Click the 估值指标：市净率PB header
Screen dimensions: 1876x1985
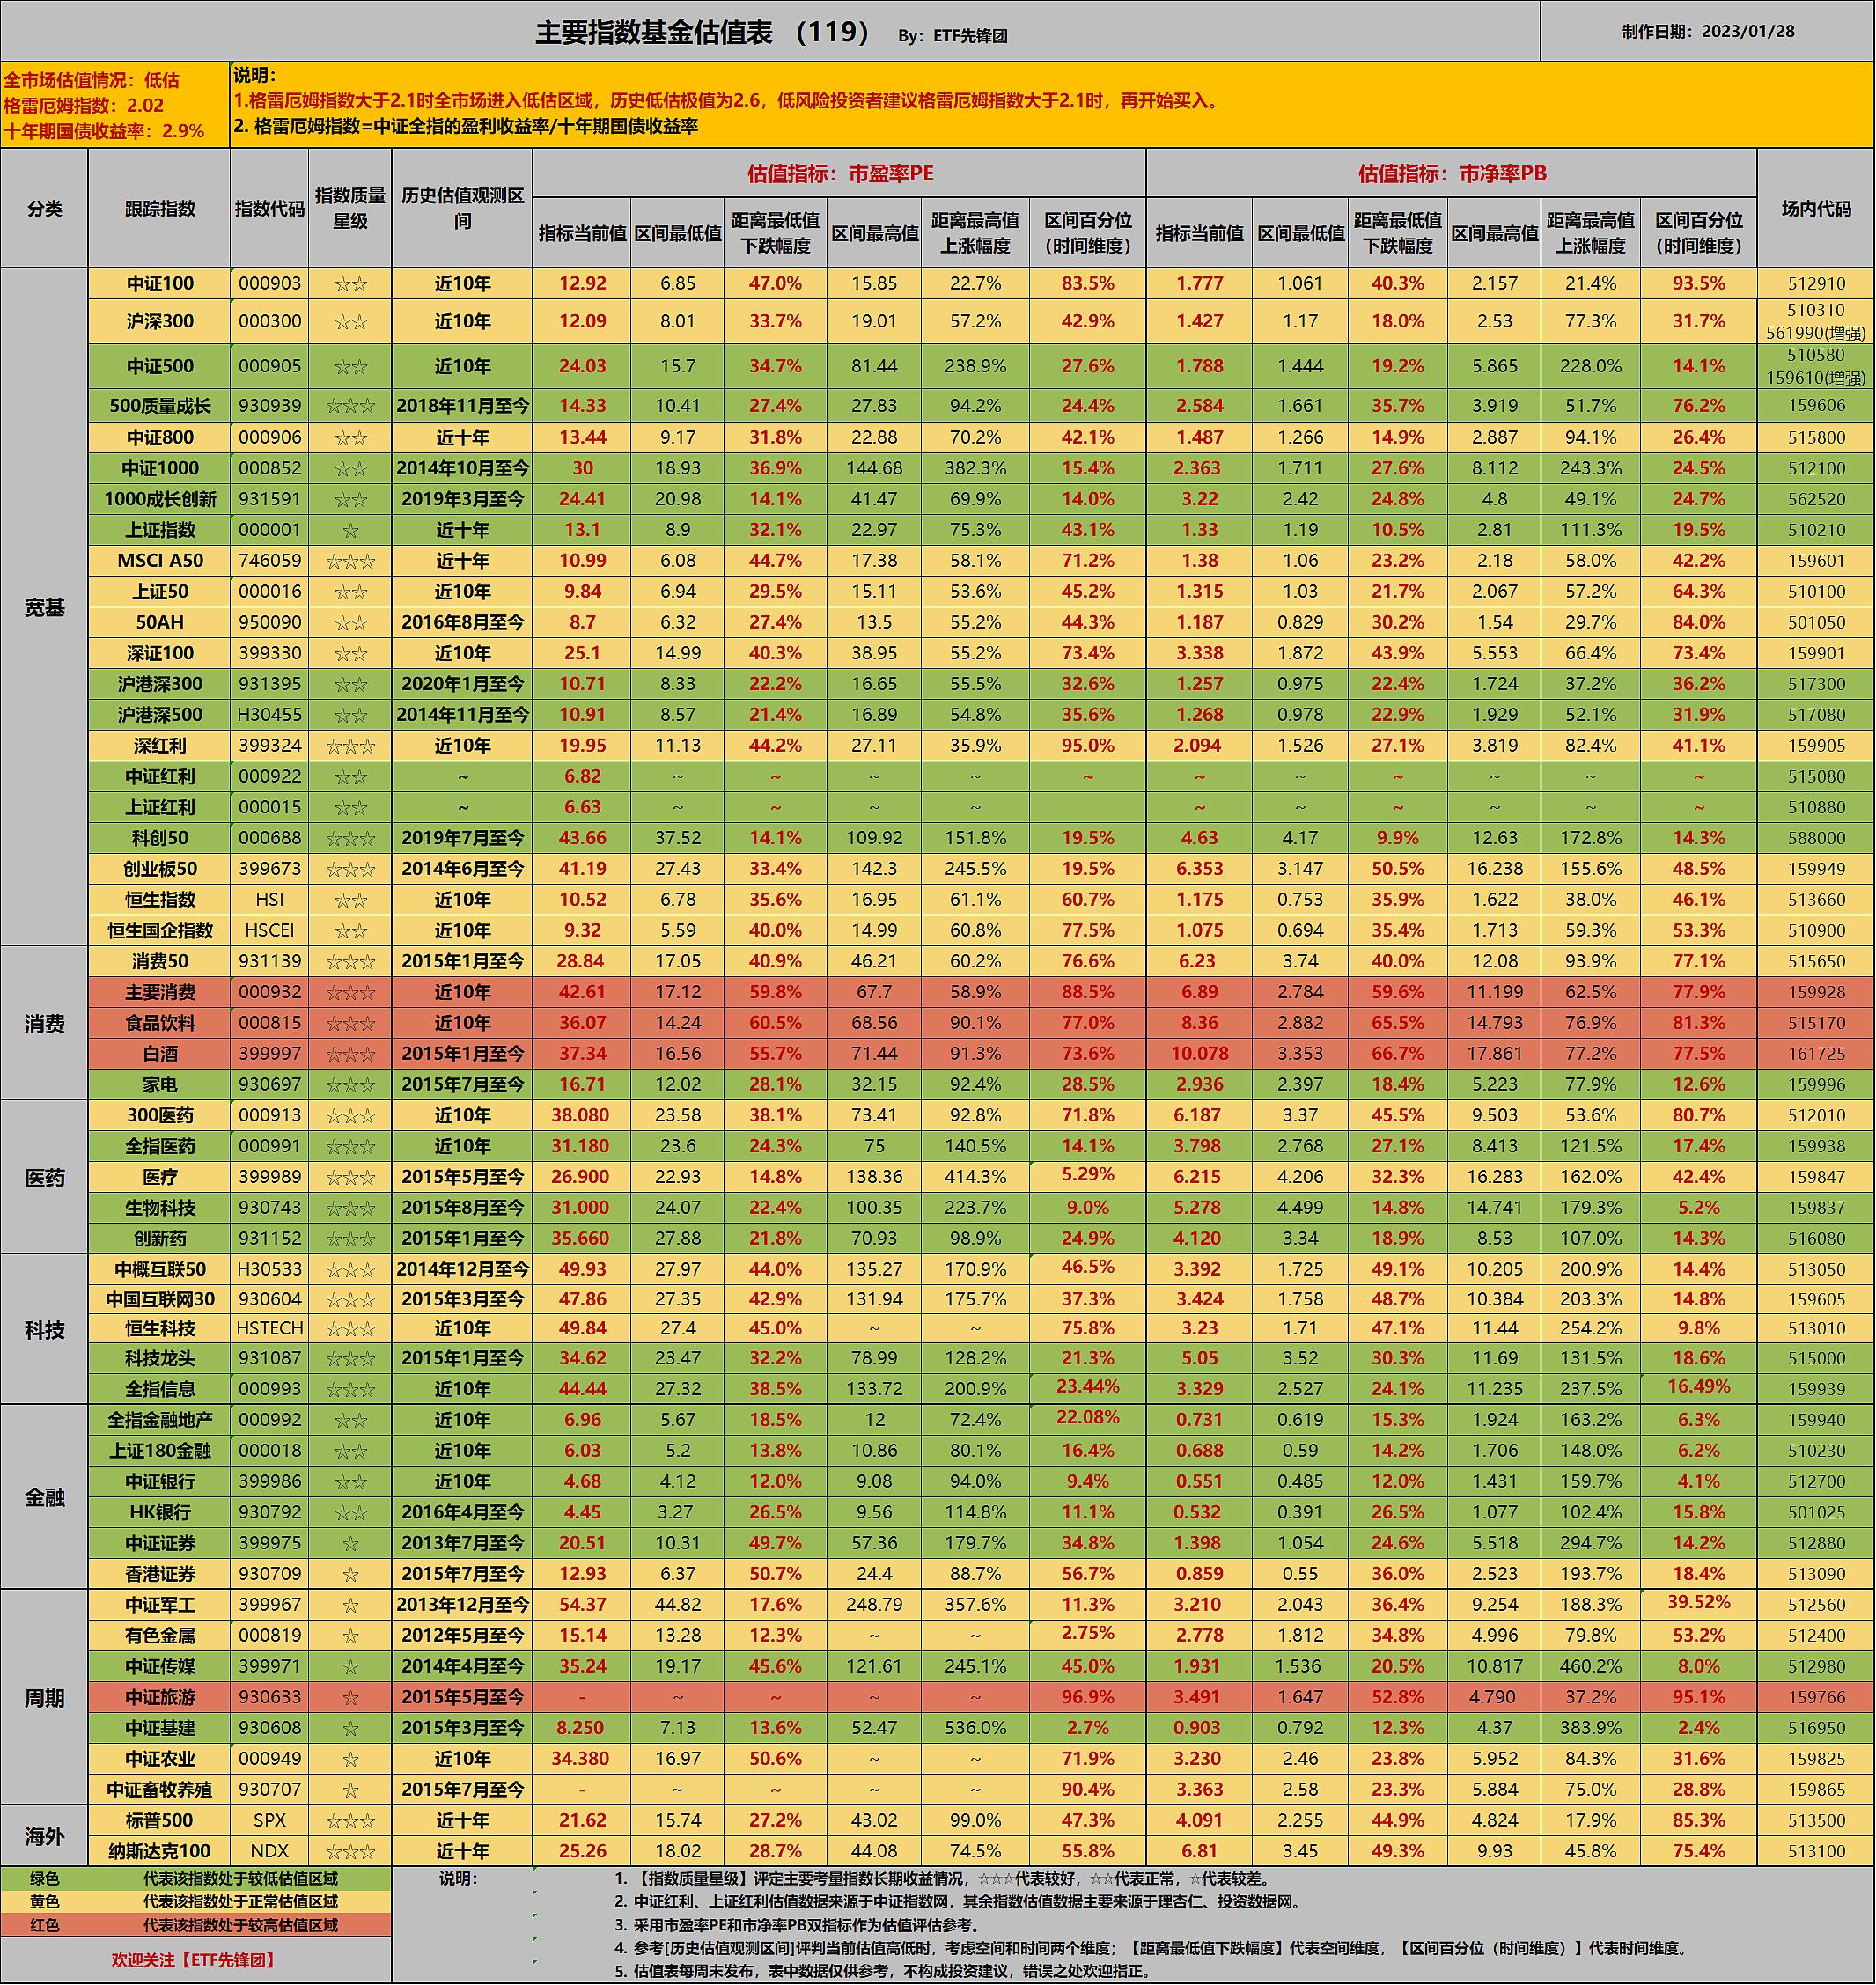(1451, 173)
